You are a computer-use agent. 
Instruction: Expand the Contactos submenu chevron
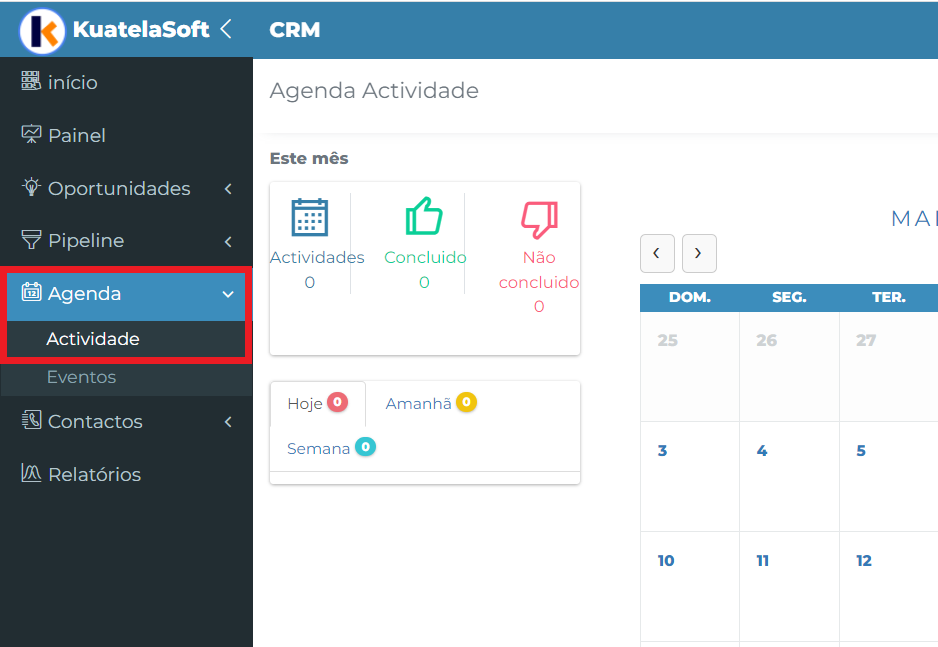228,422
